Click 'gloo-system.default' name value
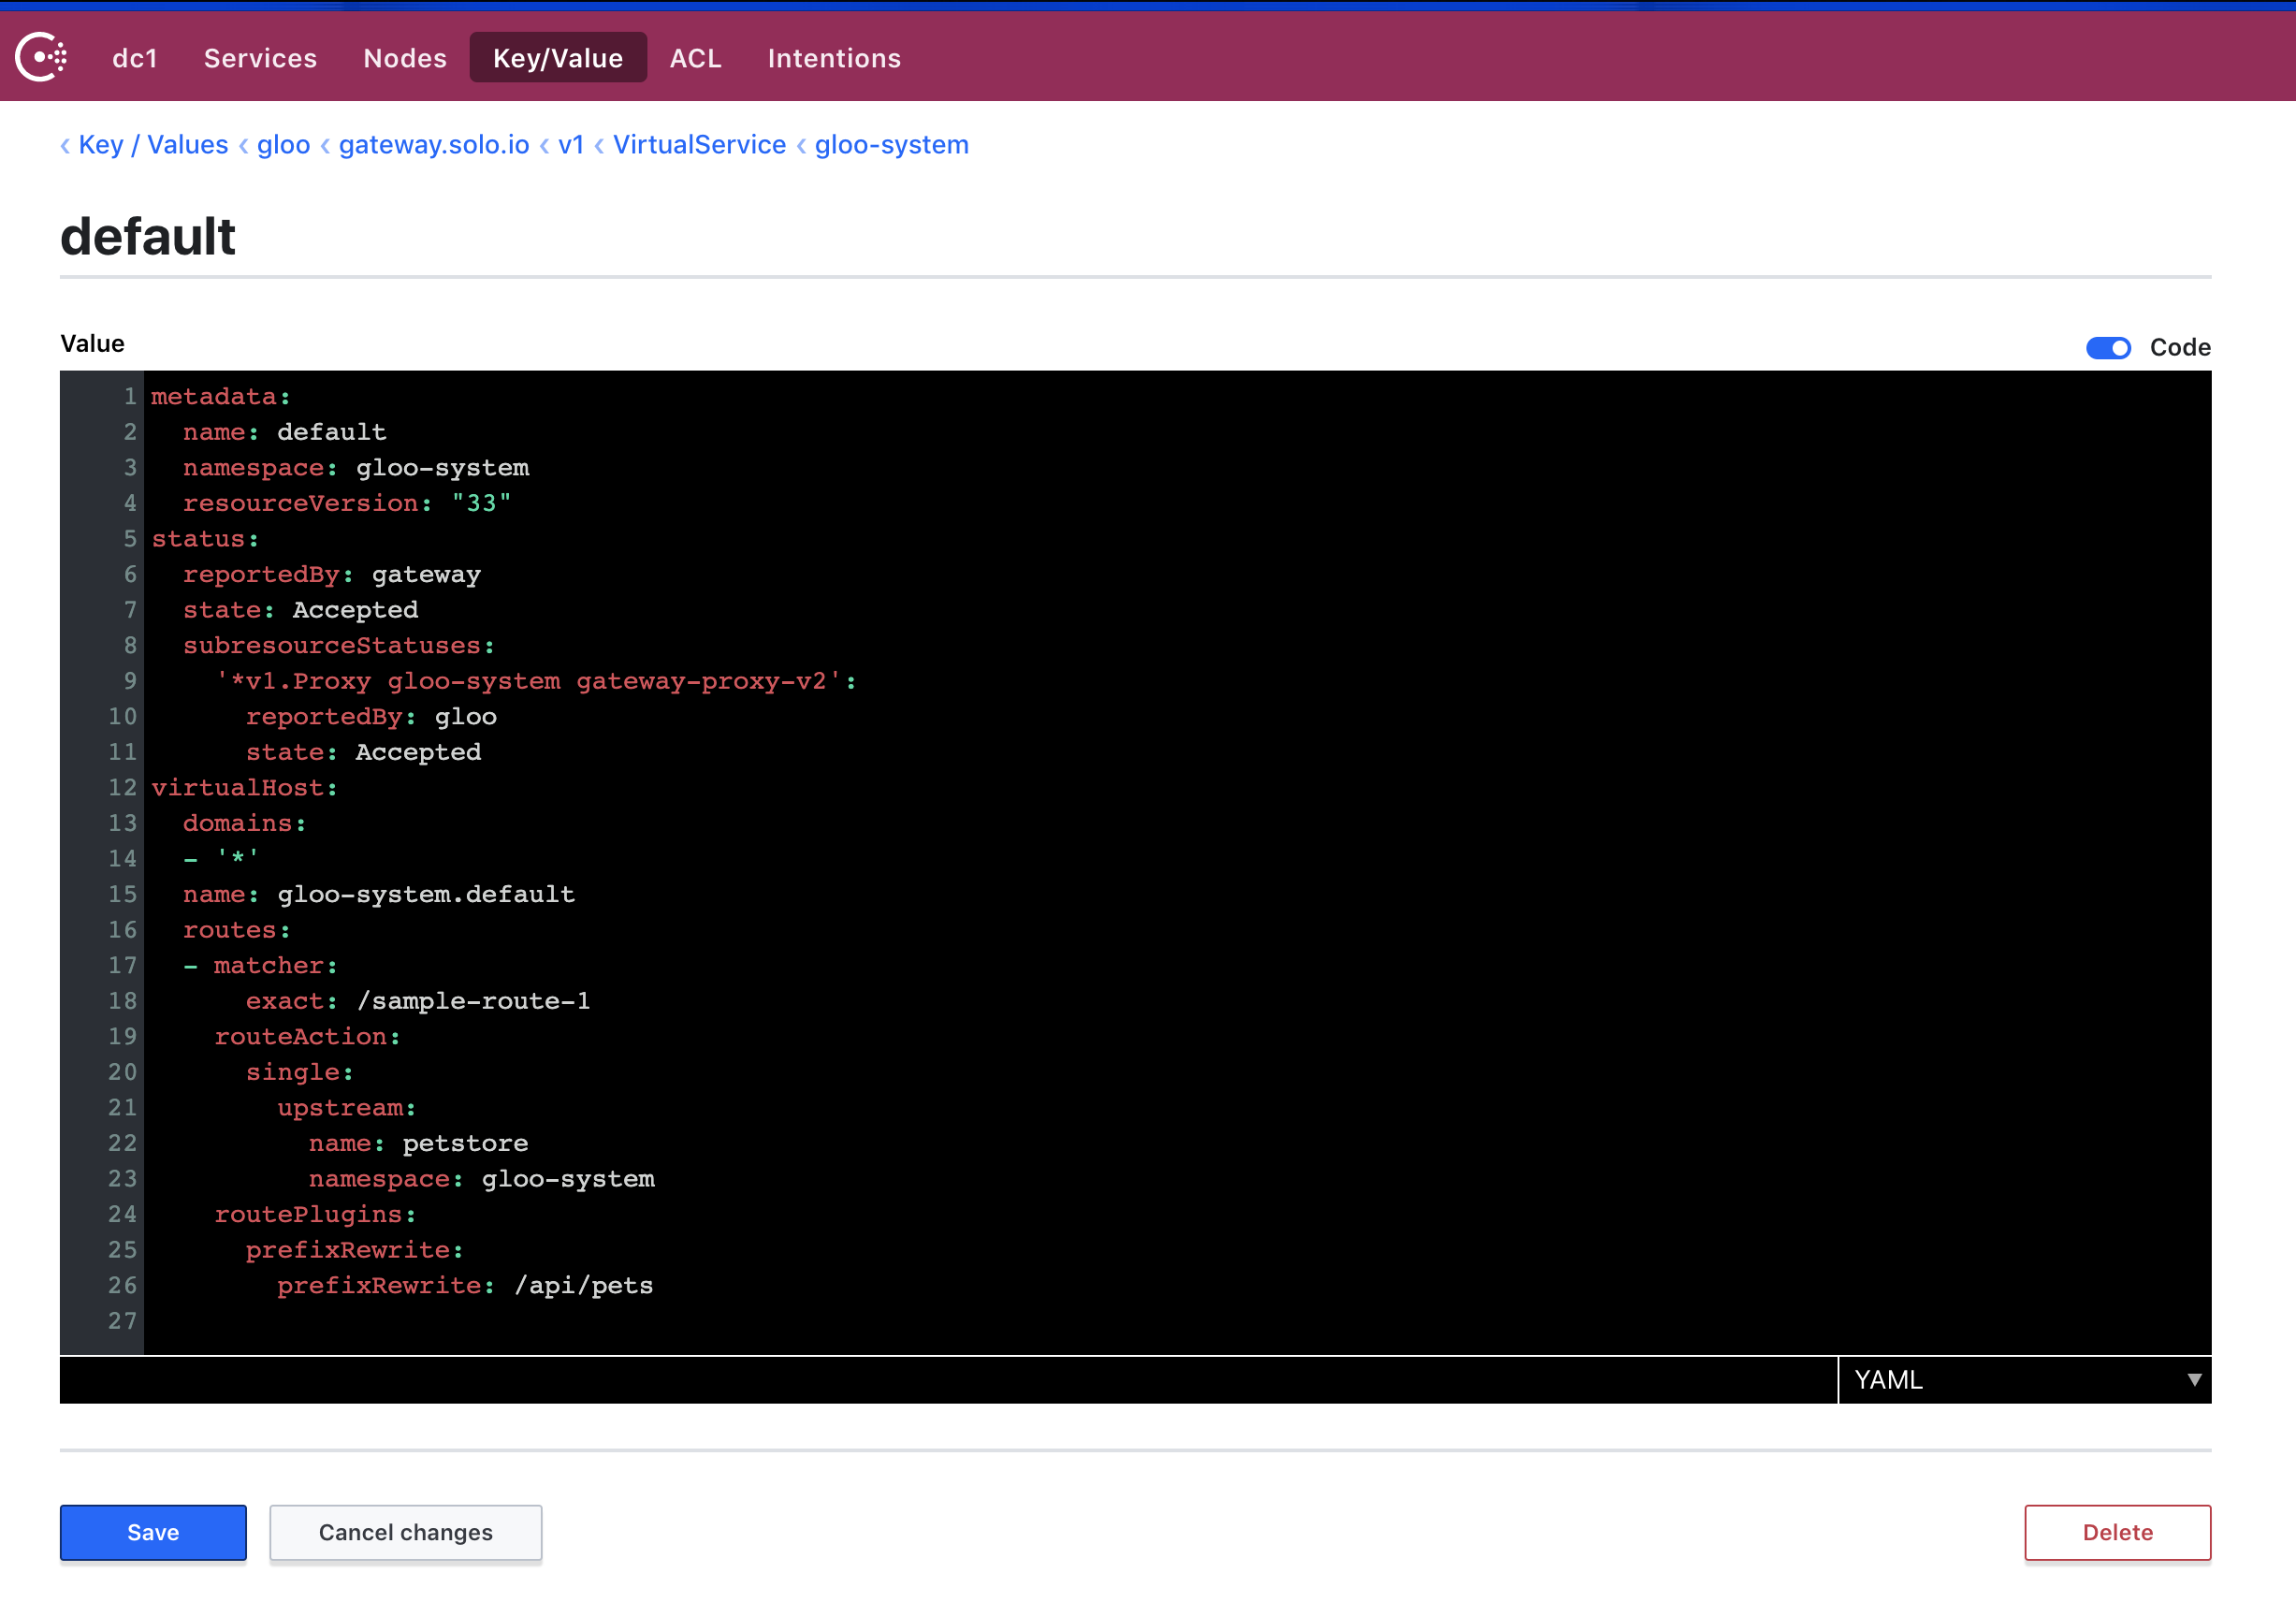2296x1602 pixels. tap(425, 894)
